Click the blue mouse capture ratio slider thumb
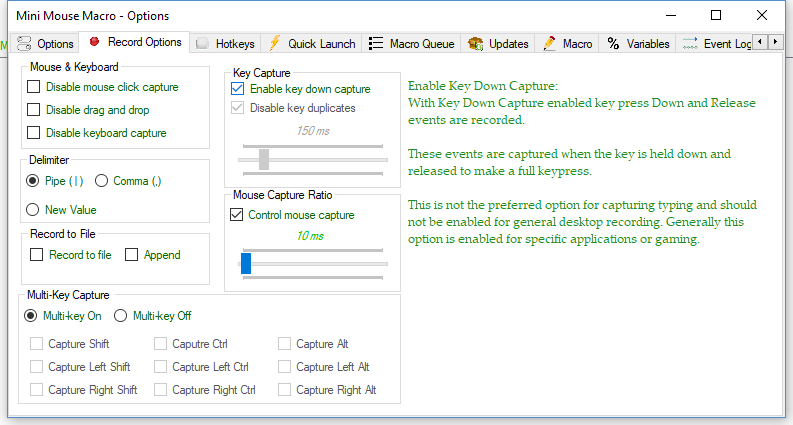 (x=246, y=264)
